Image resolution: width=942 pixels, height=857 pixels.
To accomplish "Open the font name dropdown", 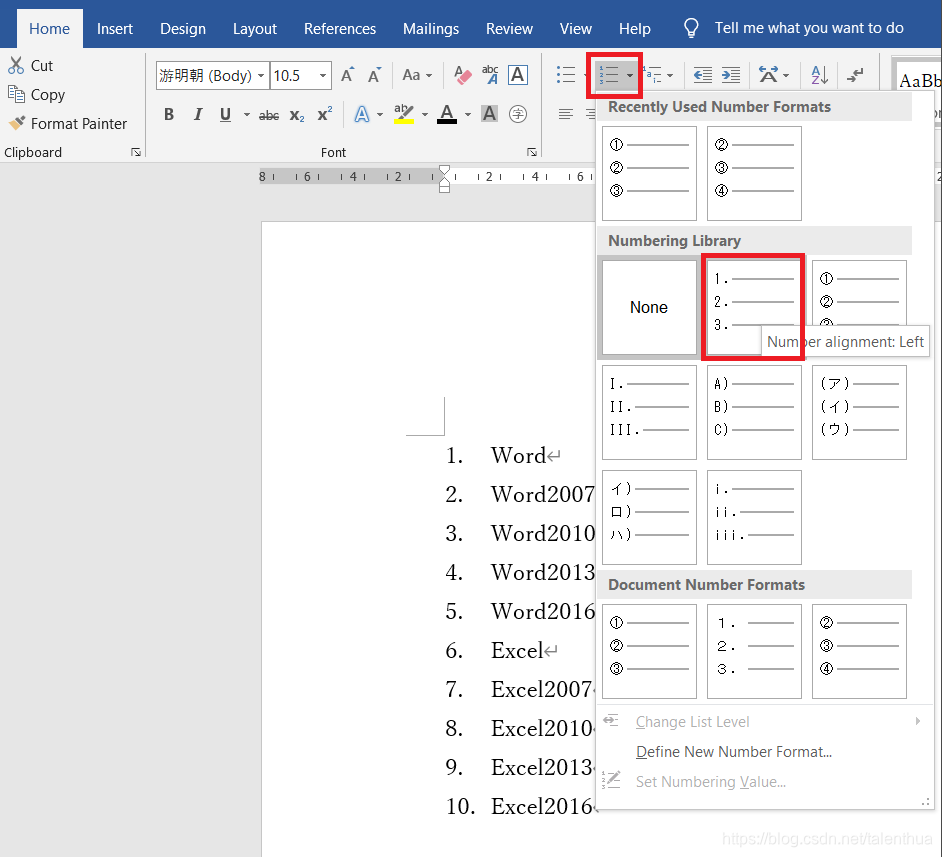I will coord(261,76).
